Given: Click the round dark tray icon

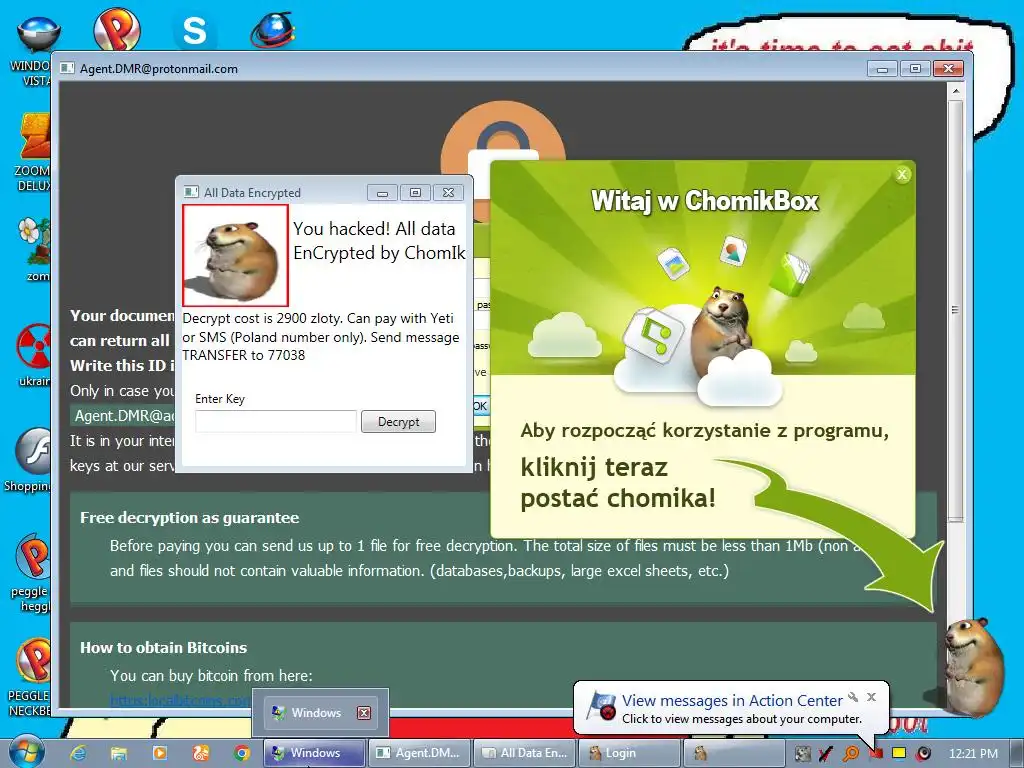Looking at the screenshot, I should (923, 754).
